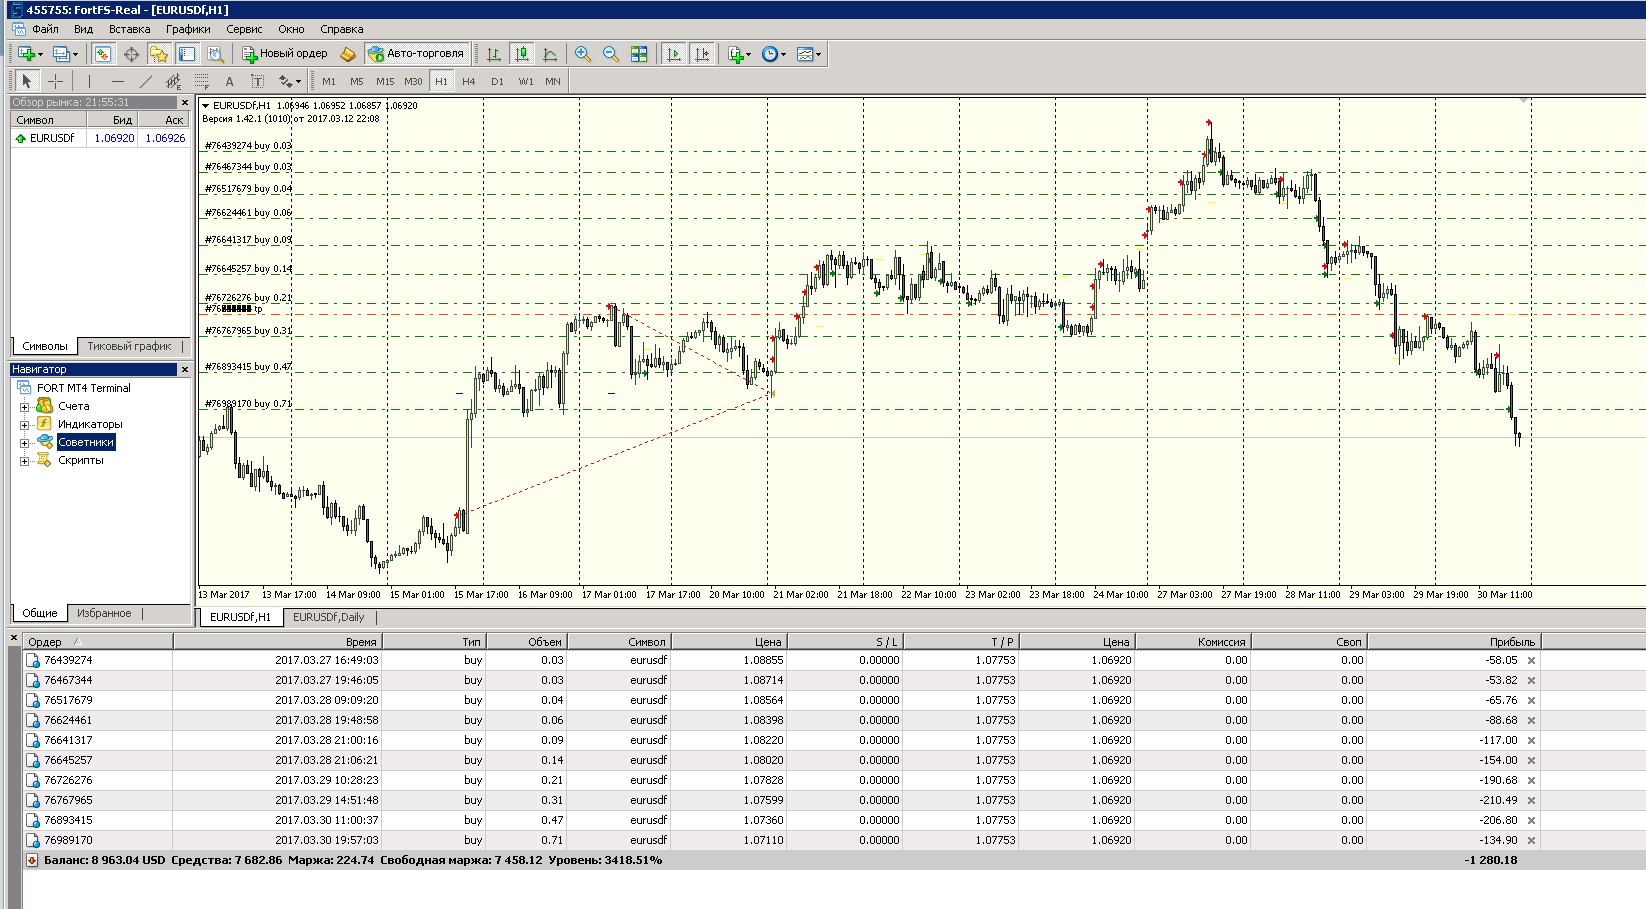Select the crosshair tool
Image resolution: width=1646 pixels, height=909 pixels.
(56, 81)
